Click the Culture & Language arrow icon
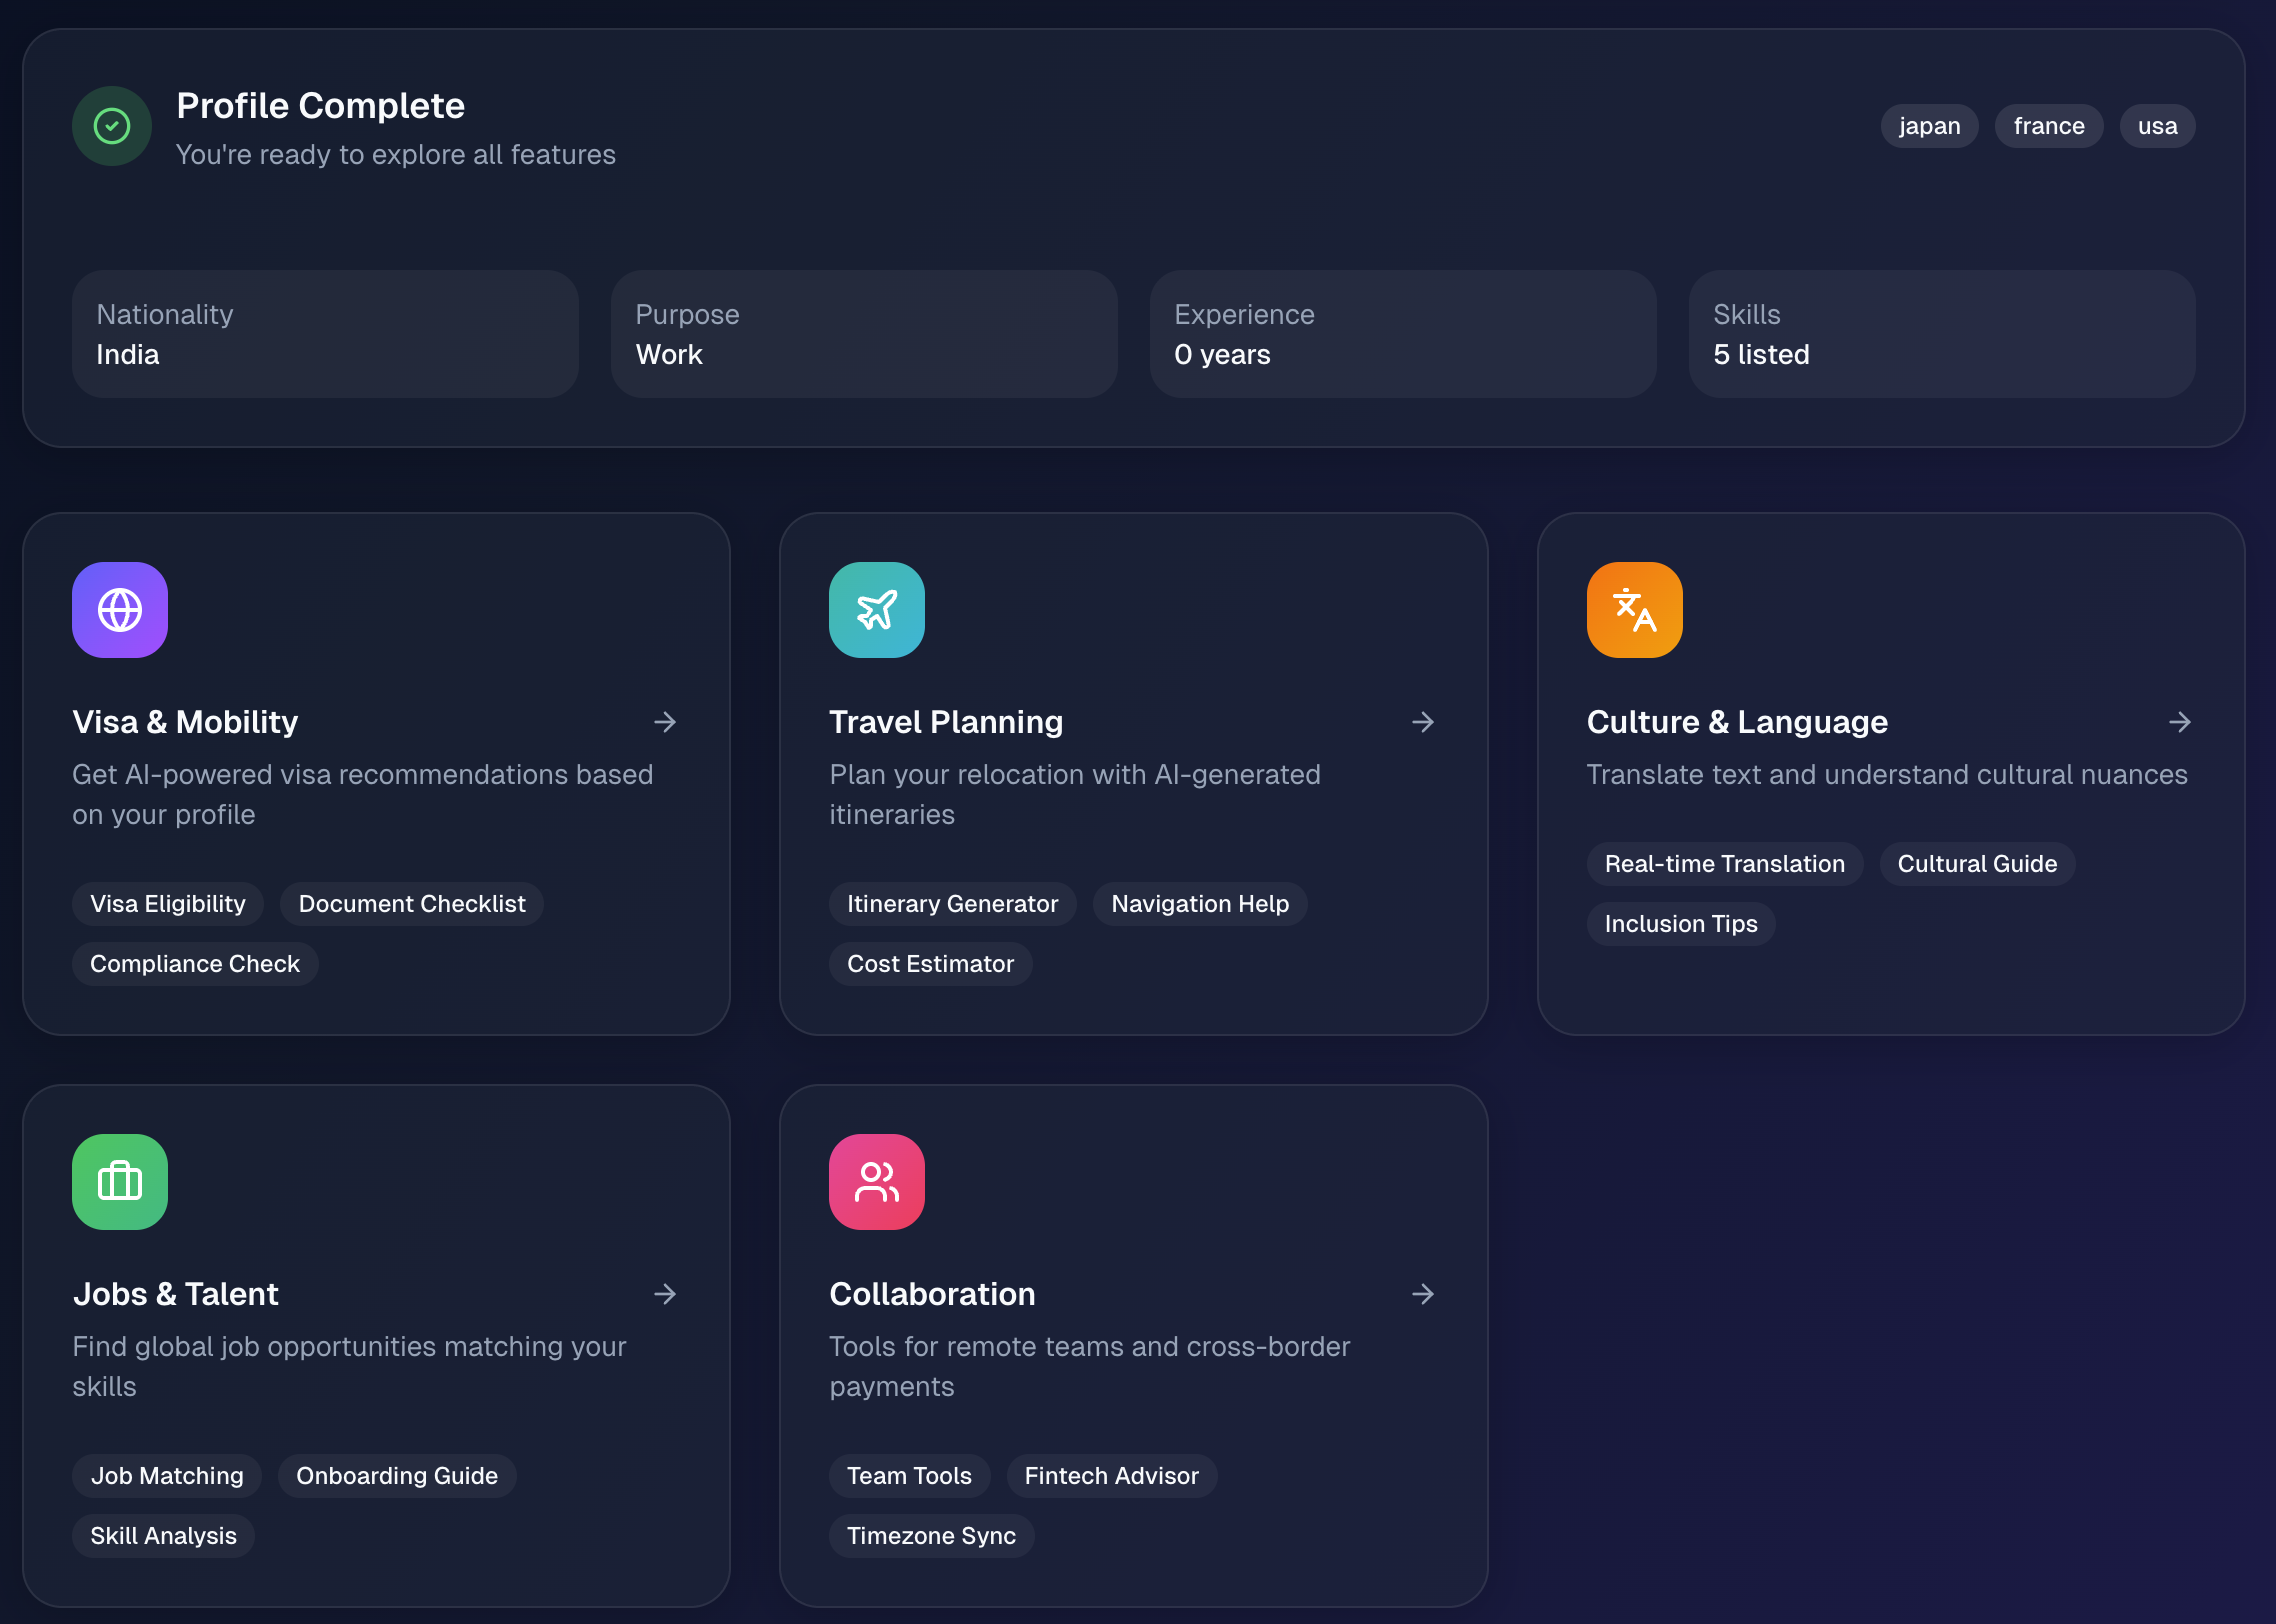This screenshot has width=2276, height=1624. pyautogui.click(x=2180, y=722)
